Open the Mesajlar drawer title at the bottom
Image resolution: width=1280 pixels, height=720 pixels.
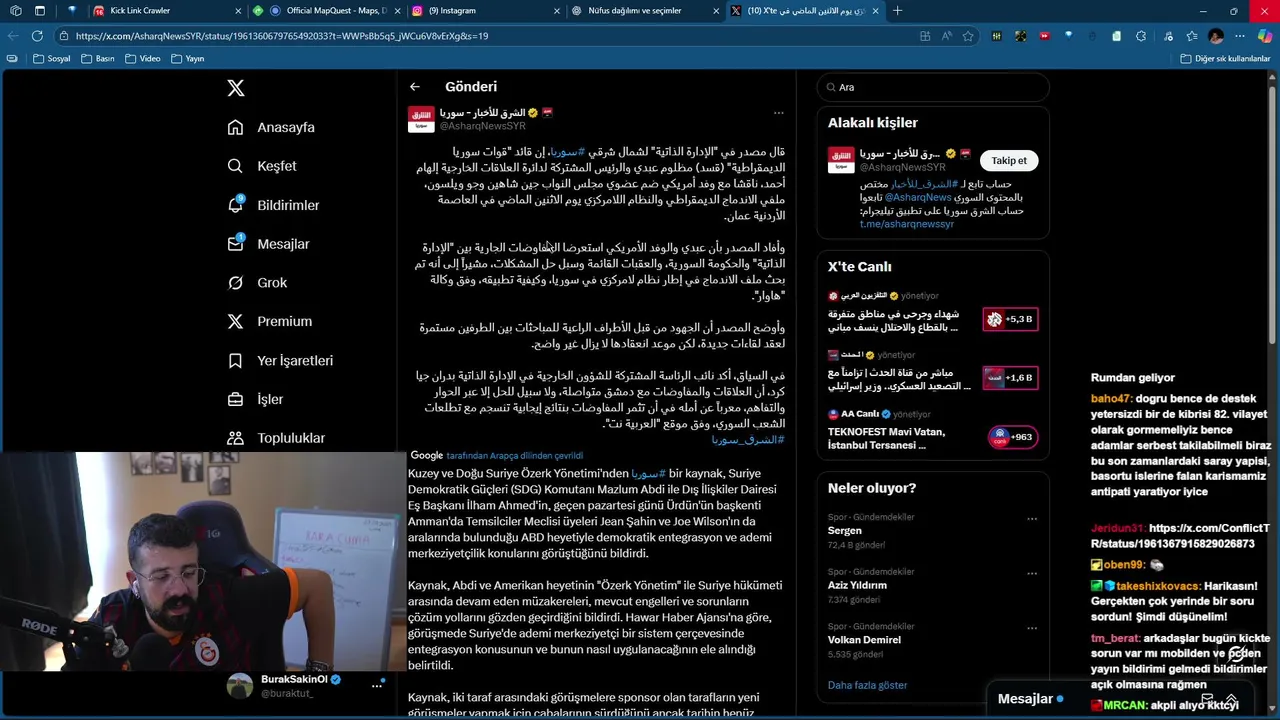[x=1025, y=699]
